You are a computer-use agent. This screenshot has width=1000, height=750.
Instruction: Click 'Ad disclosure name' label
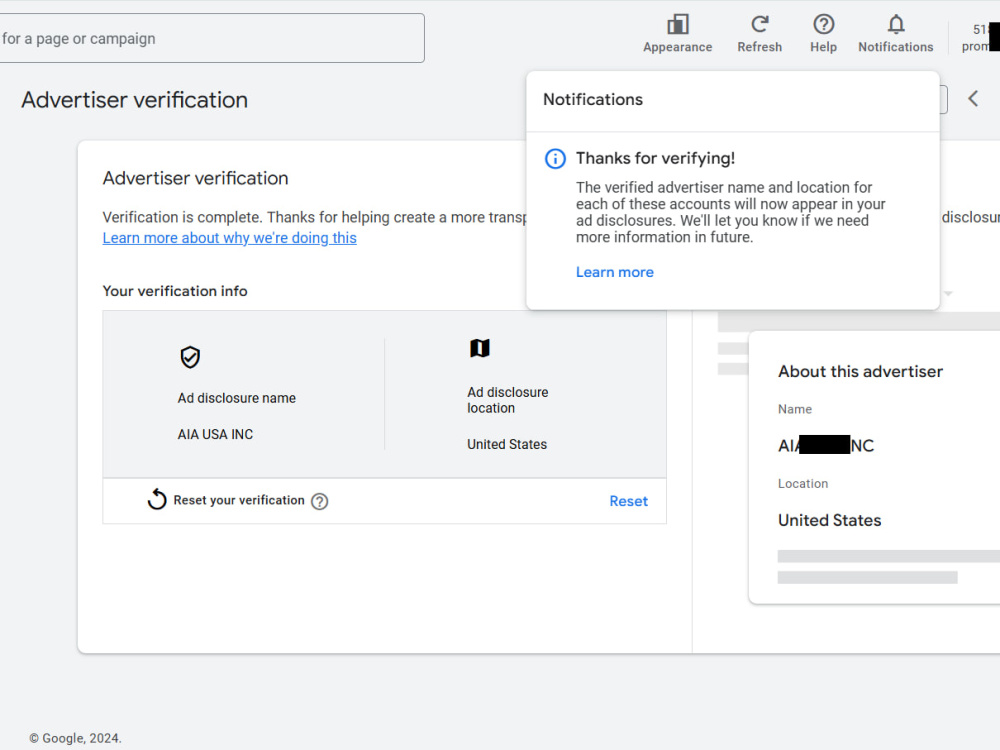pyautogui.click(x=236, y=398)
